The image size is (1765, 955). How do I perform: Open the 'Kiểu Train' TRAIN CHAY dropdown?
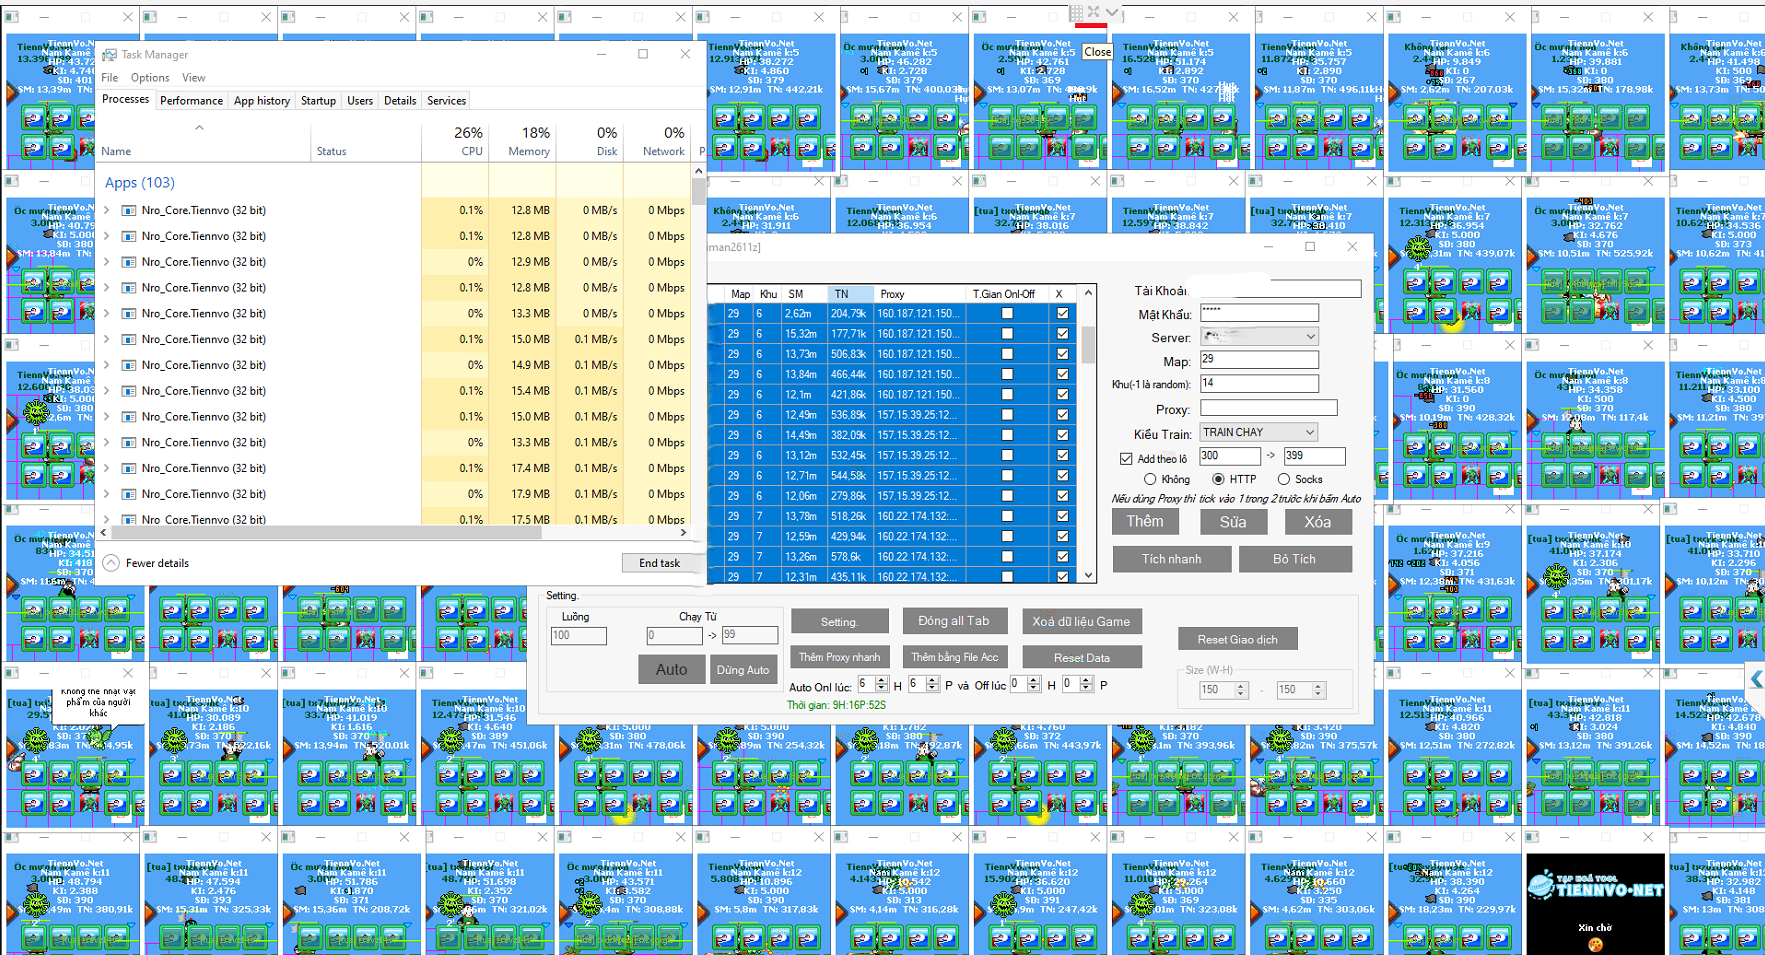coord(1258,432)
